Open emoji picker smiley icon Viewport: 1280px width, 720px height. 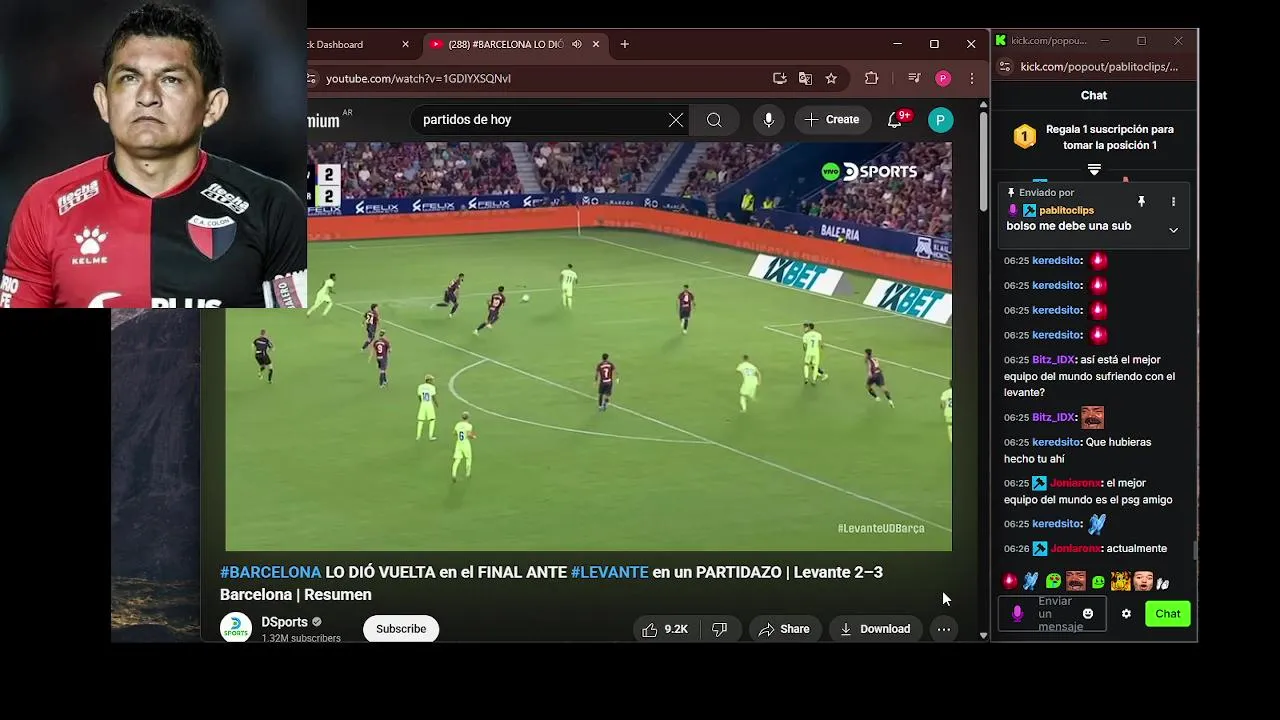[1088, 614]
